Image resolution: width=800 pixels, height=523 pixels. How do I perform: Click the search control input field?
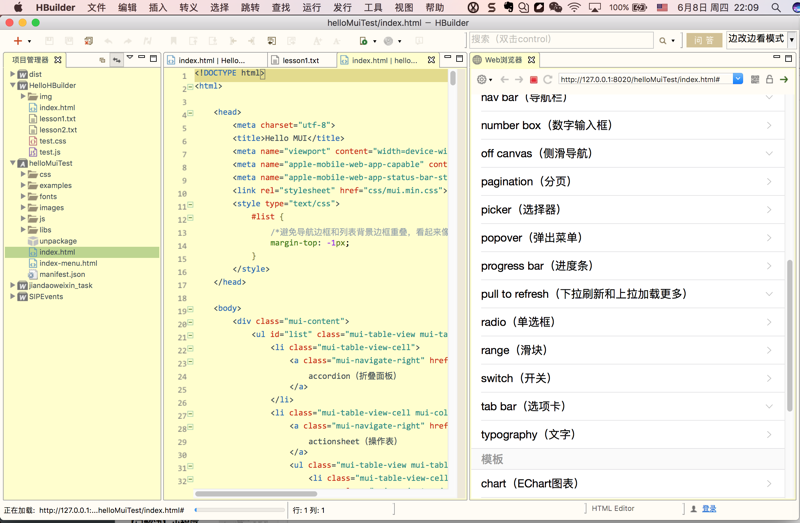point(560,40)
